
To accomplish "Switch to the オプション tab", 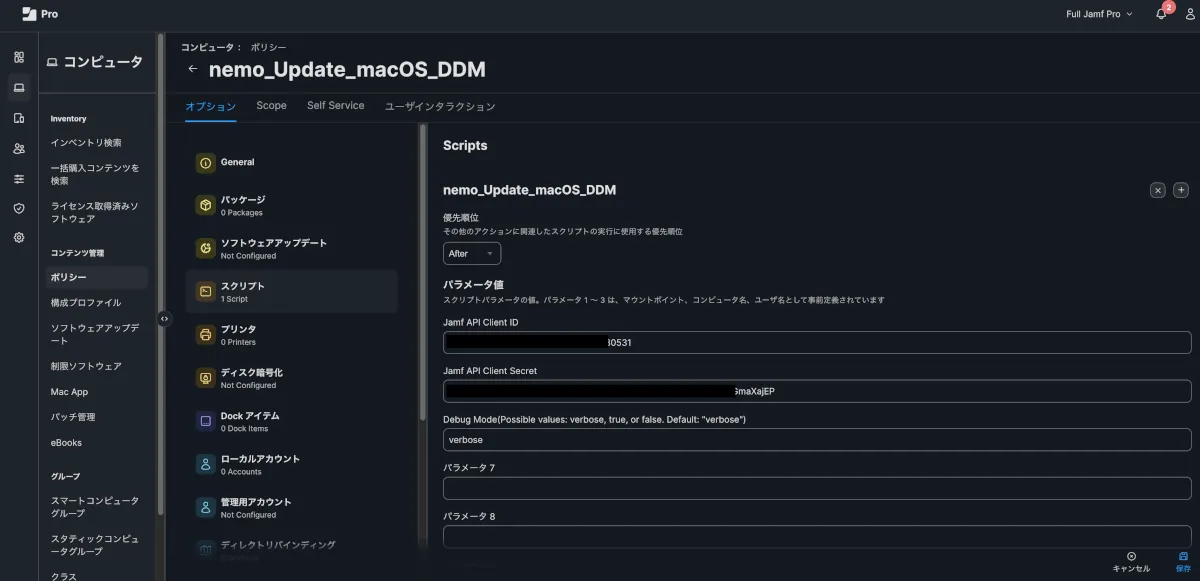I will (210, 106).
